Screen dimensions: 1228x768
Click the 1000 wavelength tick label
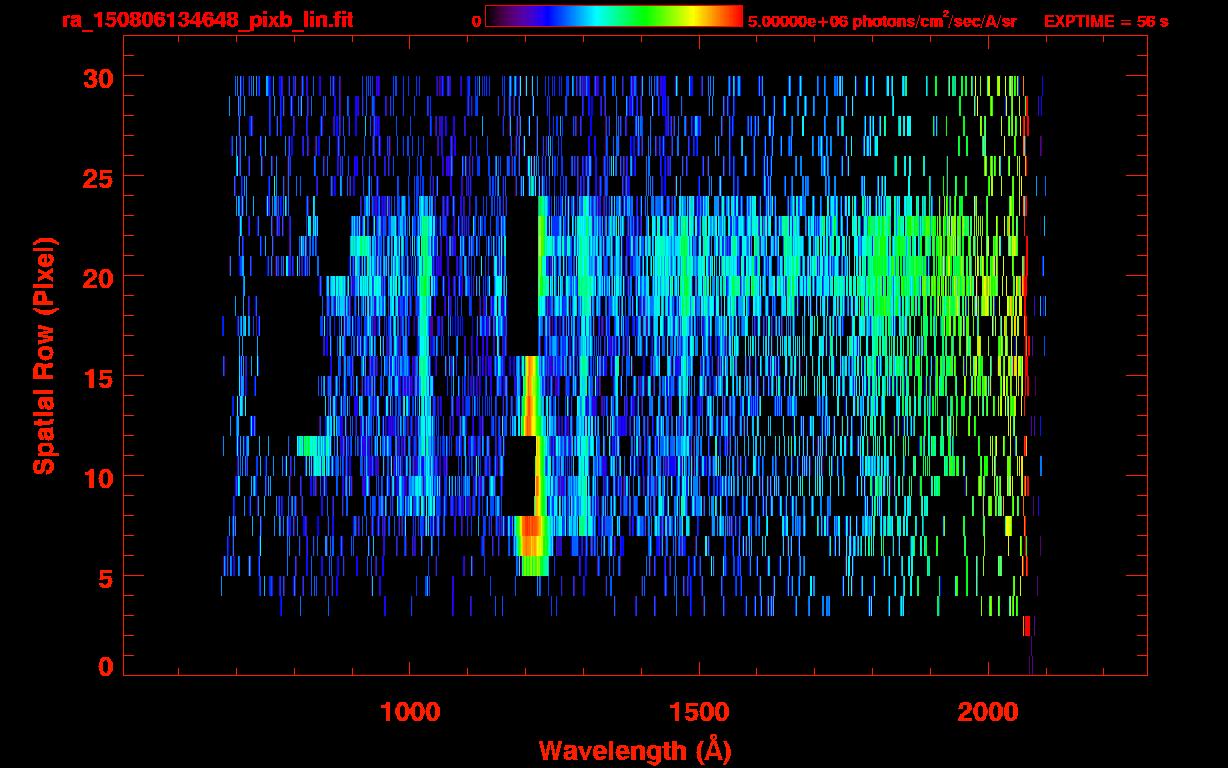pos(409,712)
